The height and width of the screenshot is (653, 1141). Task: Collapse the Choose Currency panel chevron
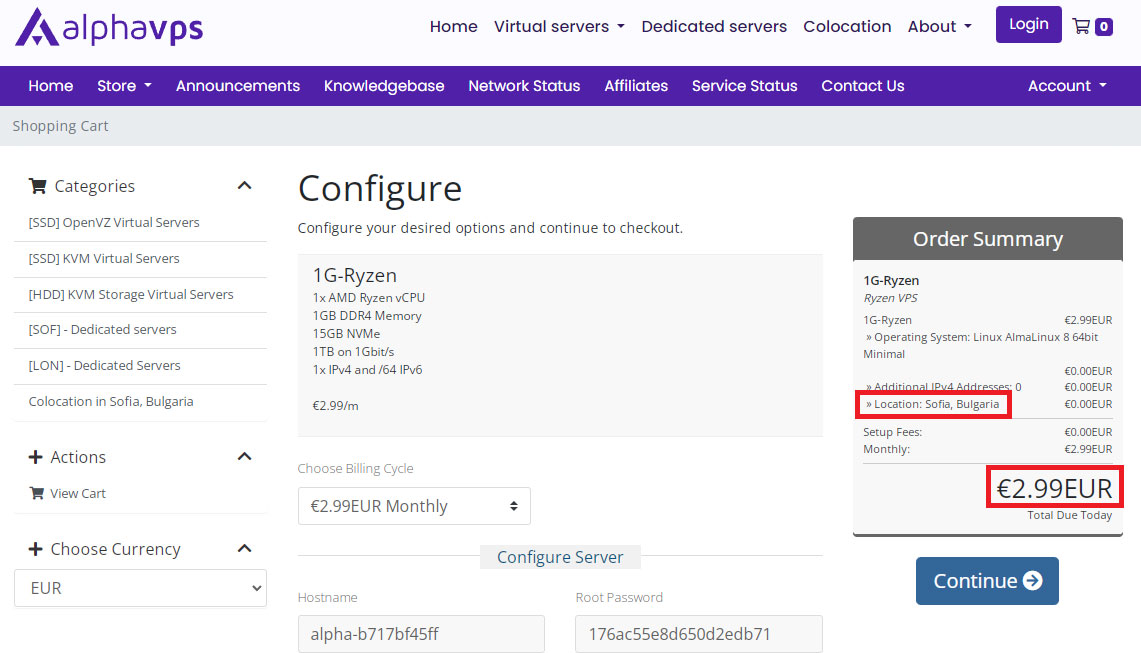[244, 548]
